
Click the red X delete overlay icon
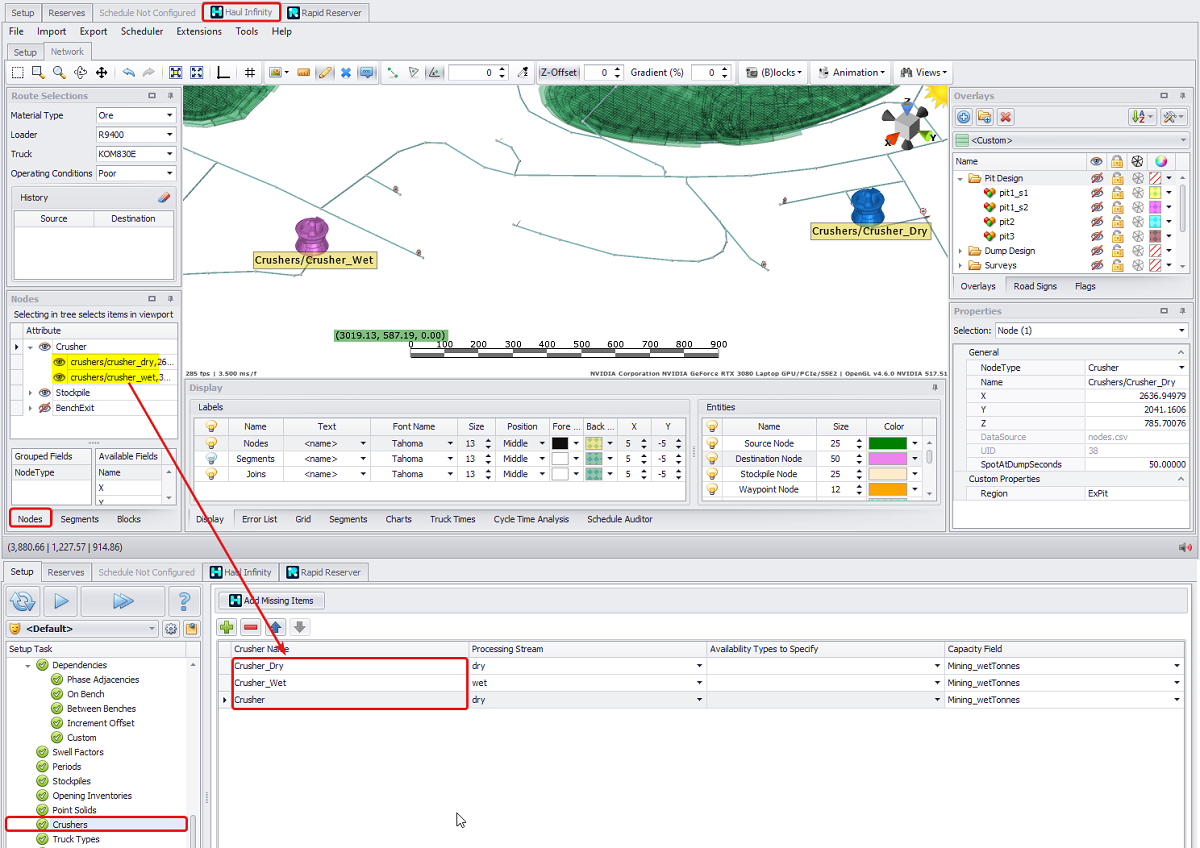click(x=1006, y=117)
